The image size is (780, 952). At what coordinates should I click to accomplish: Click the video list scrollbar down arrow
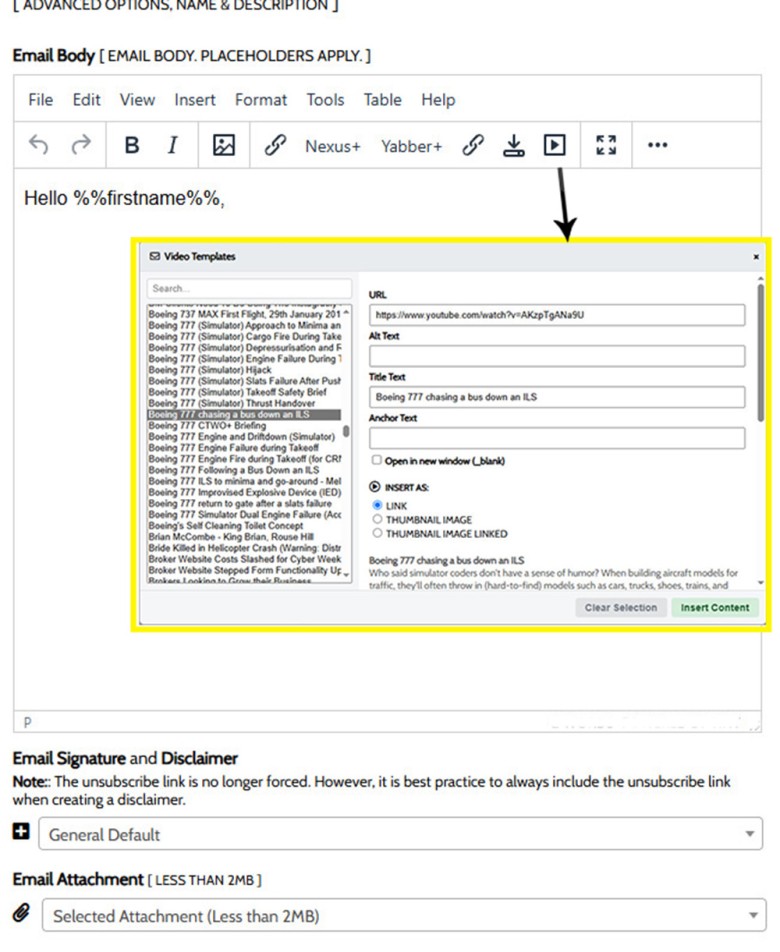coord(346,574)
